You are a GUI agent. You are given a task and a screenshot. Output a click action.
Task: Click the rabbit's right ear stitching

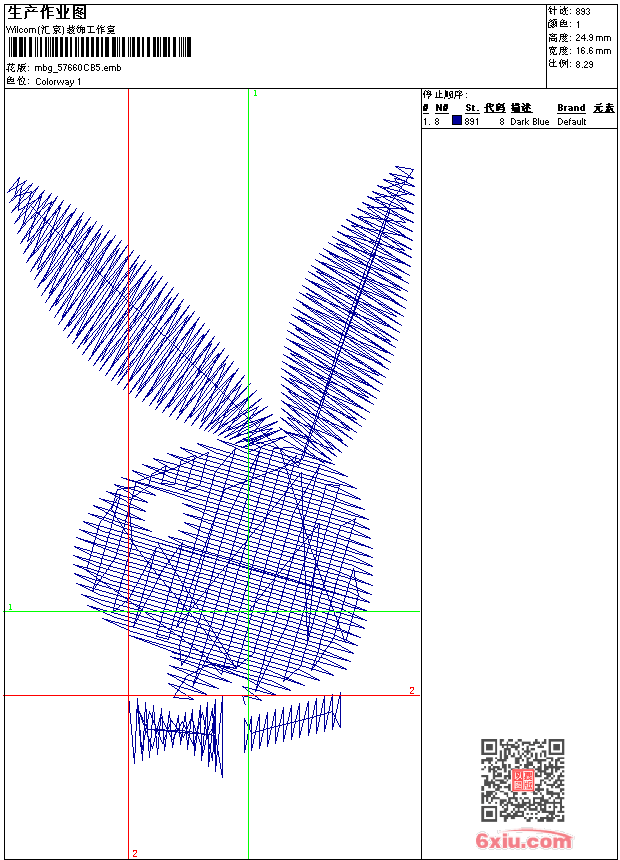350,310
